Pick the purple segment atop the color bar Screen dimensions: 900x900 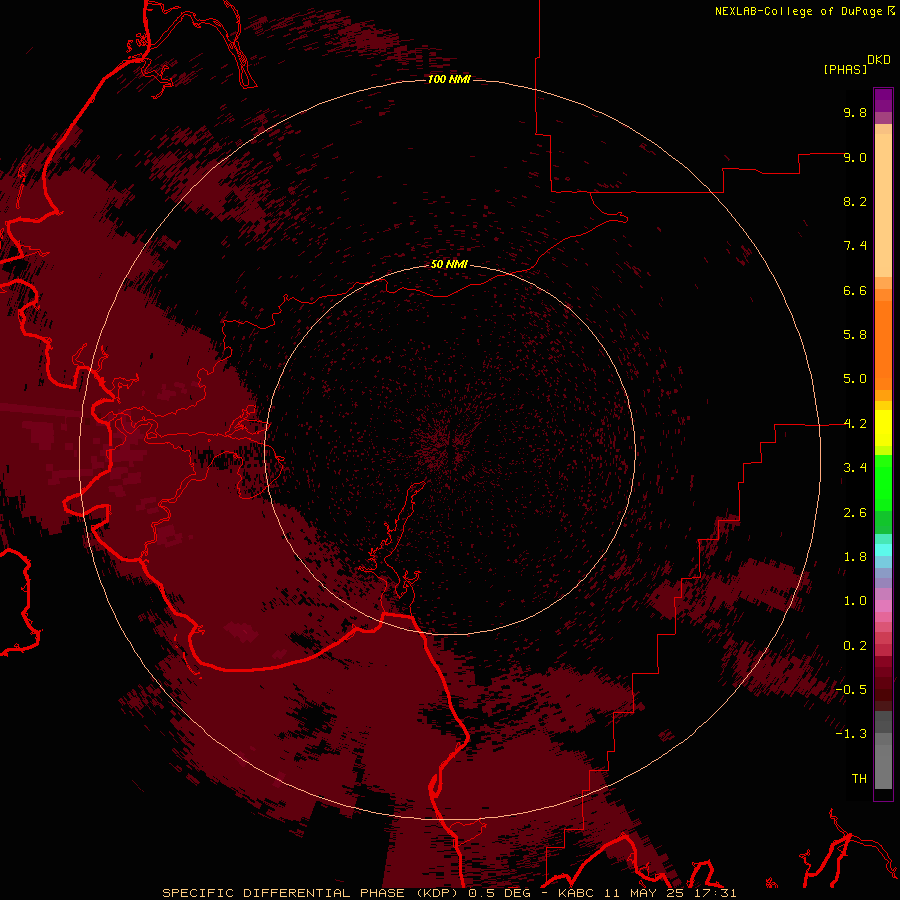pos(883,100)
